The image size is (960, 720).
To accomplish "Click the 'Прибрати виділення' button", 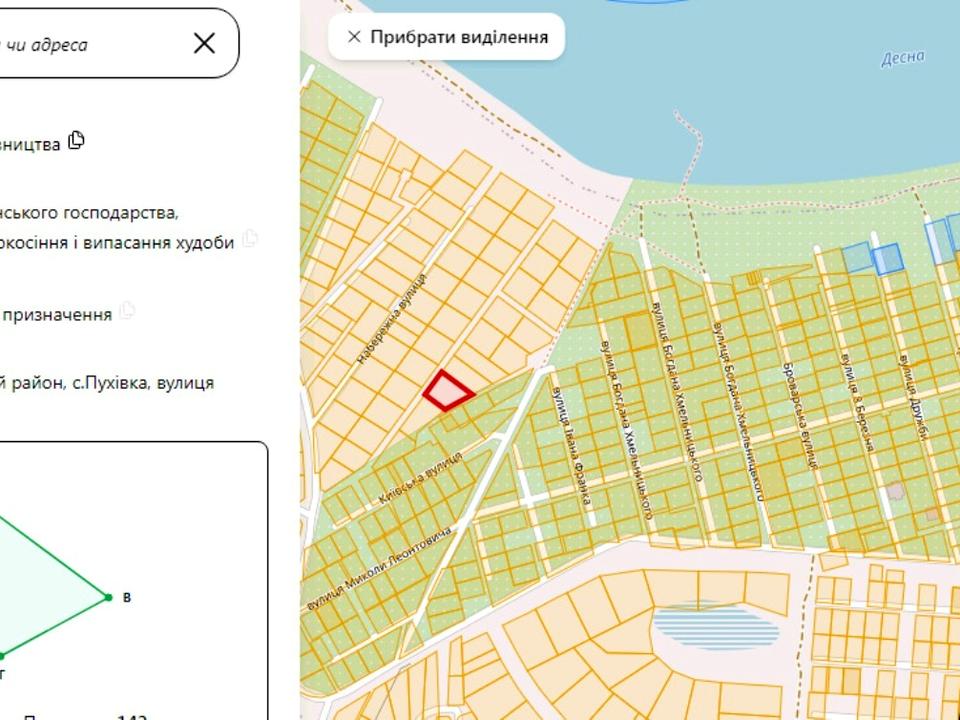I will coord(446,37).
